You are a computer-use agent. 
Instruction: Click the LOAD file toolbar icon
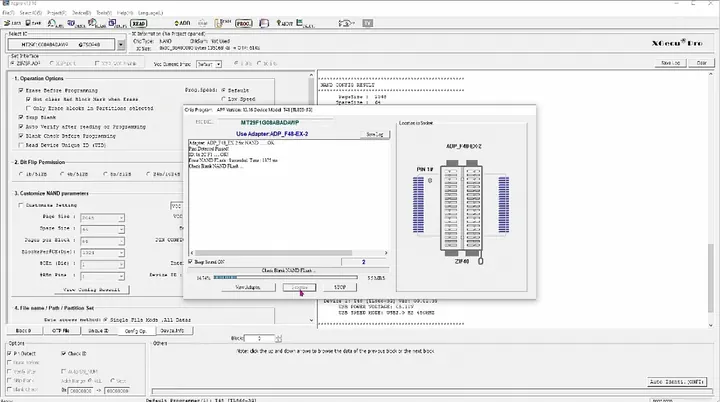tap(12, 23)
